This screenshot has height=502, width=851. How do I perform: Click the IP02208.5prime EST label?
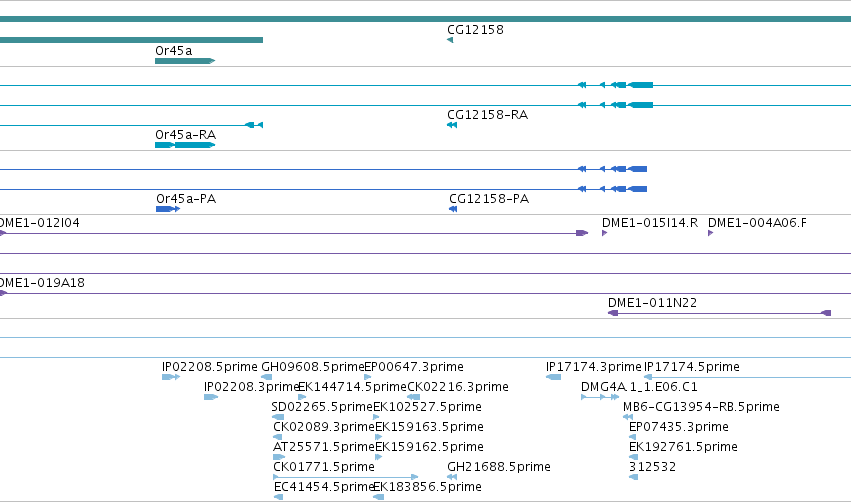click(210, 367)
